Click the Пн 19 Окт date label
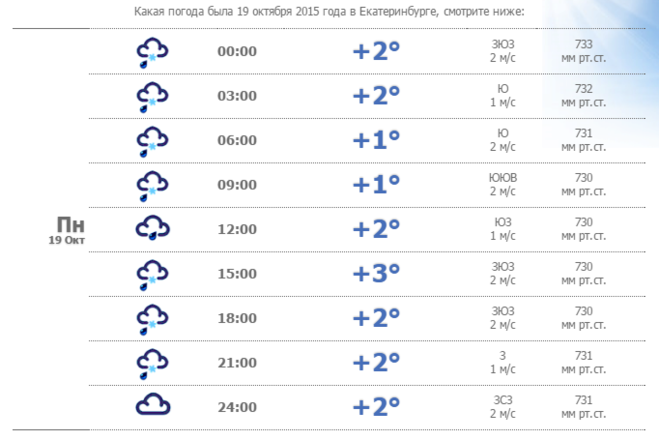Screen dimensions: 659x440 click(69, 229)
